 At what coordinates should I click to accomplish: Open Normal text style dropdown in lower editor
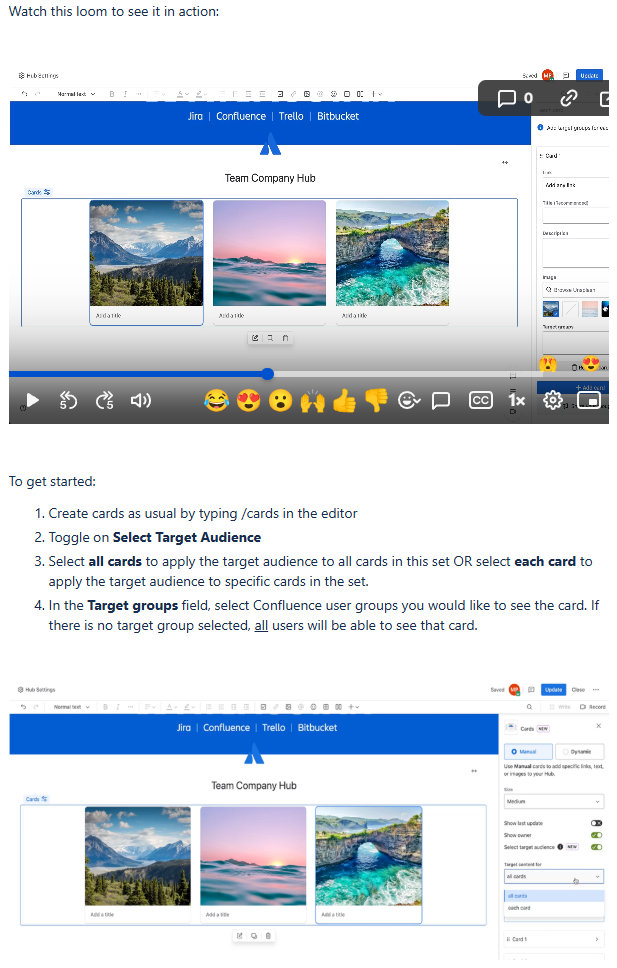(x=72, y=707)
